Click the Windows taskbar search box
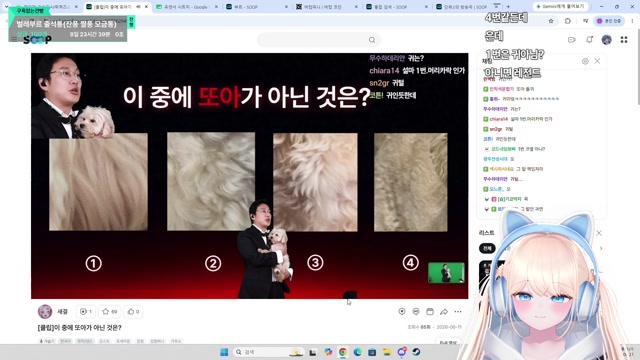 268,352
